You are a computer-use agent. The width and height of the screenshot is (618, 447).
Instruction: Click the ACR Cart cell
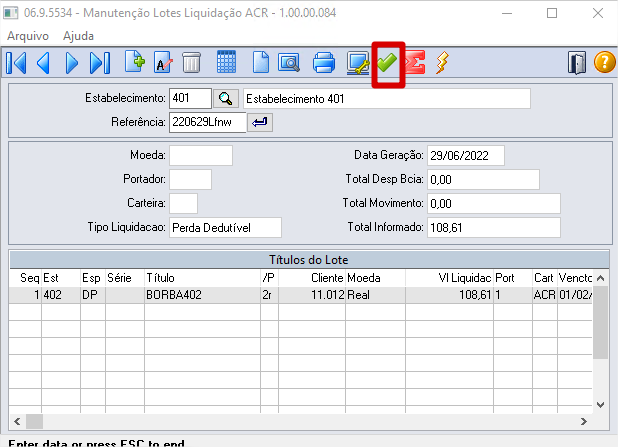(545, 295)
